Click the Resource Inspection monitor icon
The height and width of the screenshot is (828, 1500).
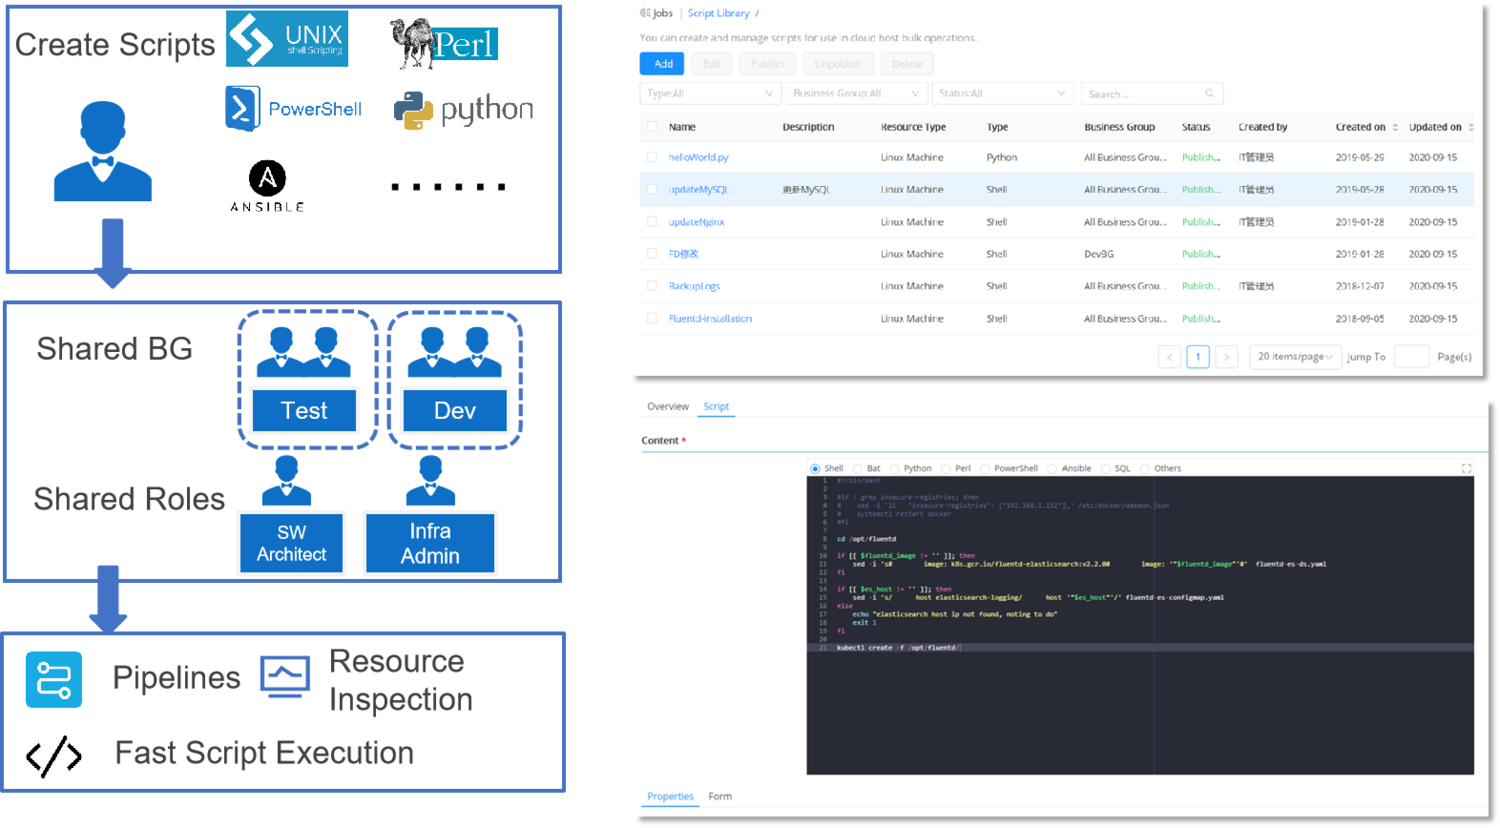[285, 677]
